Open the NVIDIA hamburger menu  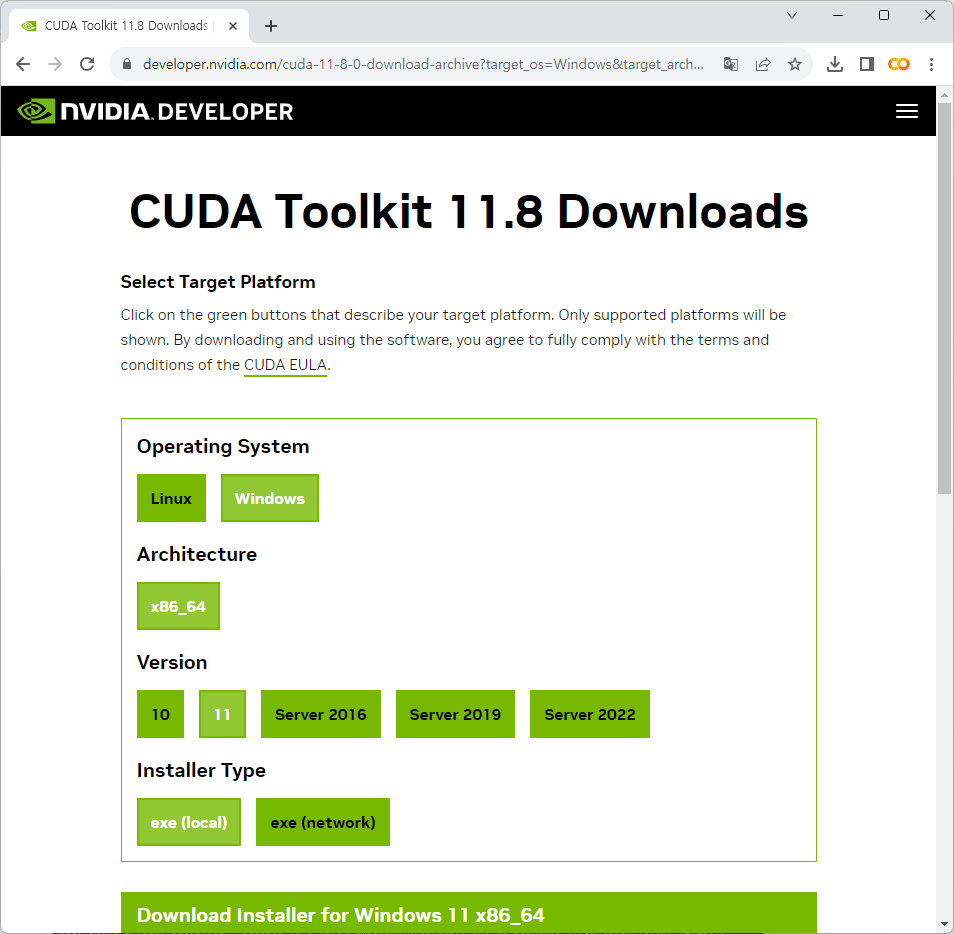point(907,111)
